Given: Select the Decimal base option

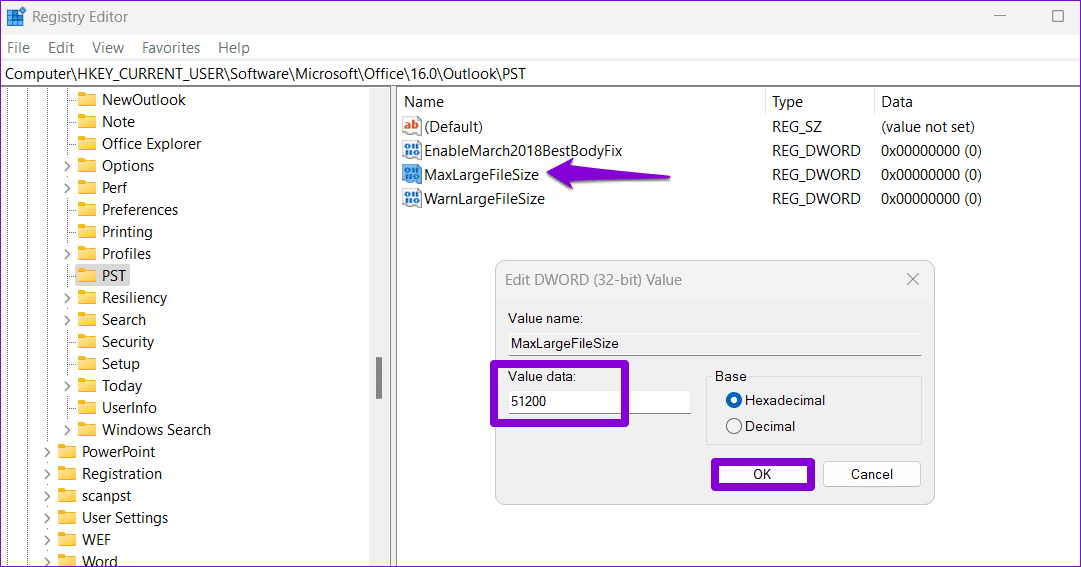Looking at the screenshot, I should pyautogui.click(x=734, y=426).
